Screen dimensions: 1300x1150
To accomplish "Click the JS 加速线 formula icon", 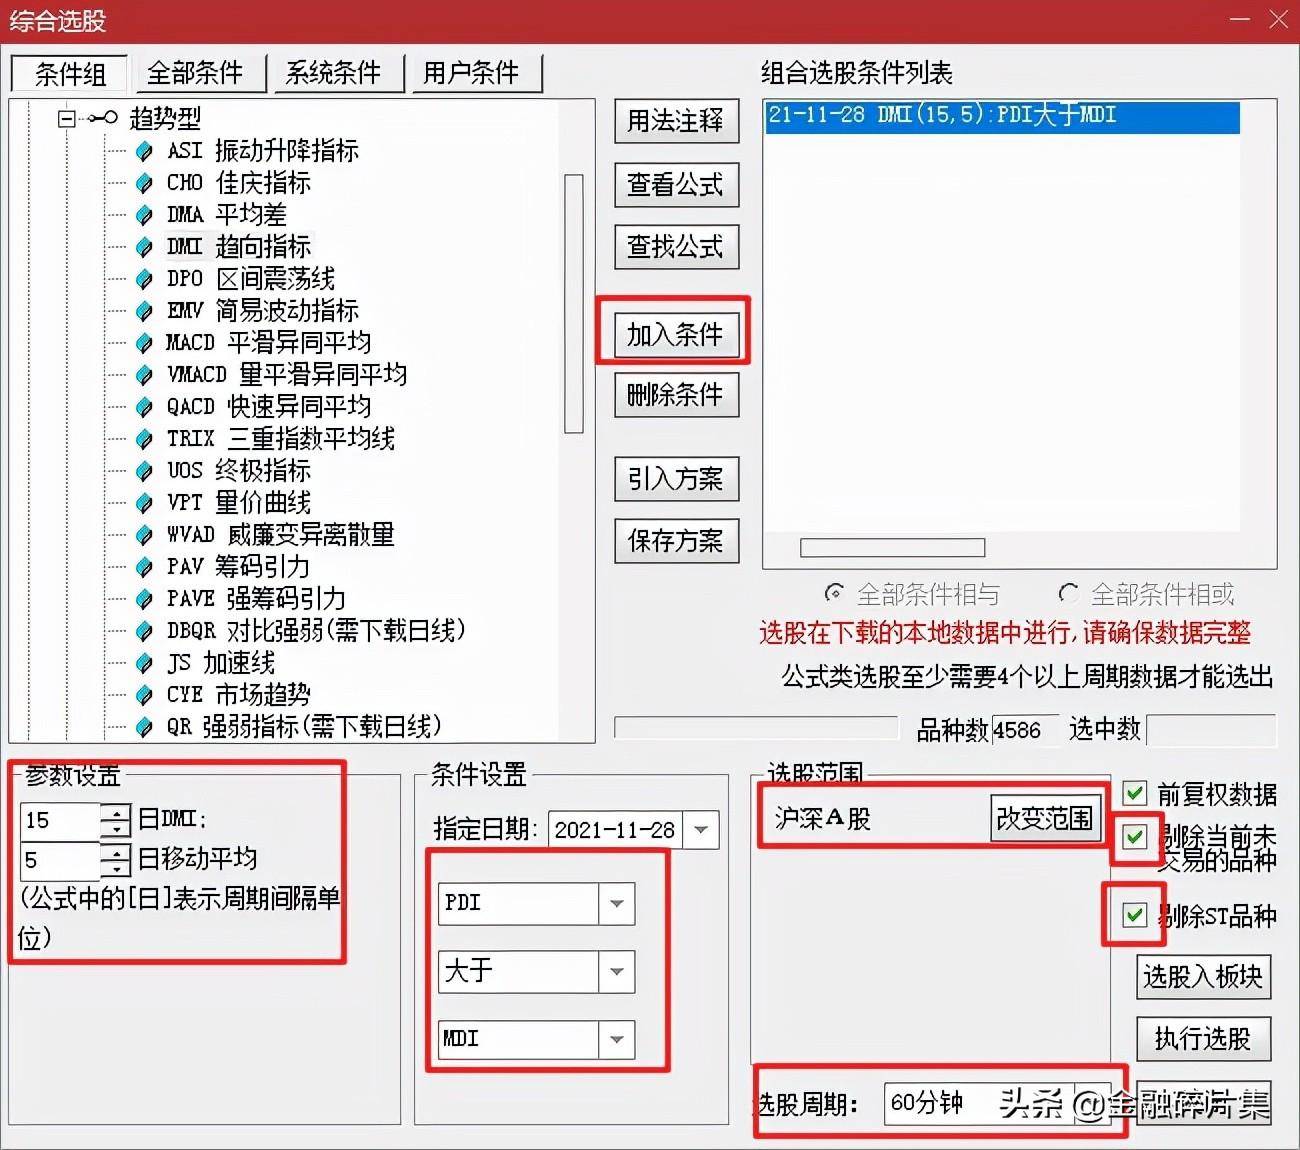I will [x=144, y=663].
